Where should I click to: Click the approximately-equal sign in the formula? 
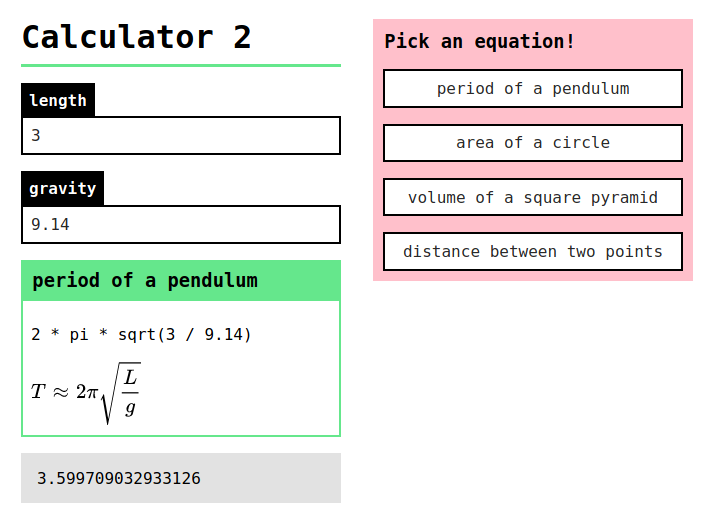tap(60, 392)
